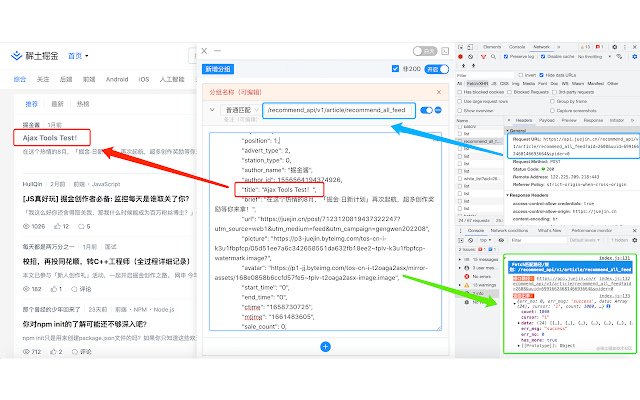Click DevTools warnings count badge

[x=585, y=47]
